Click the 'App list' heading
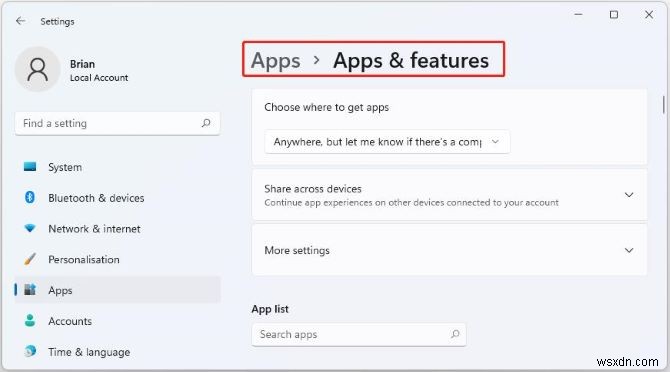Viewport: 670px width, 372px height. [x=270, y=309]
